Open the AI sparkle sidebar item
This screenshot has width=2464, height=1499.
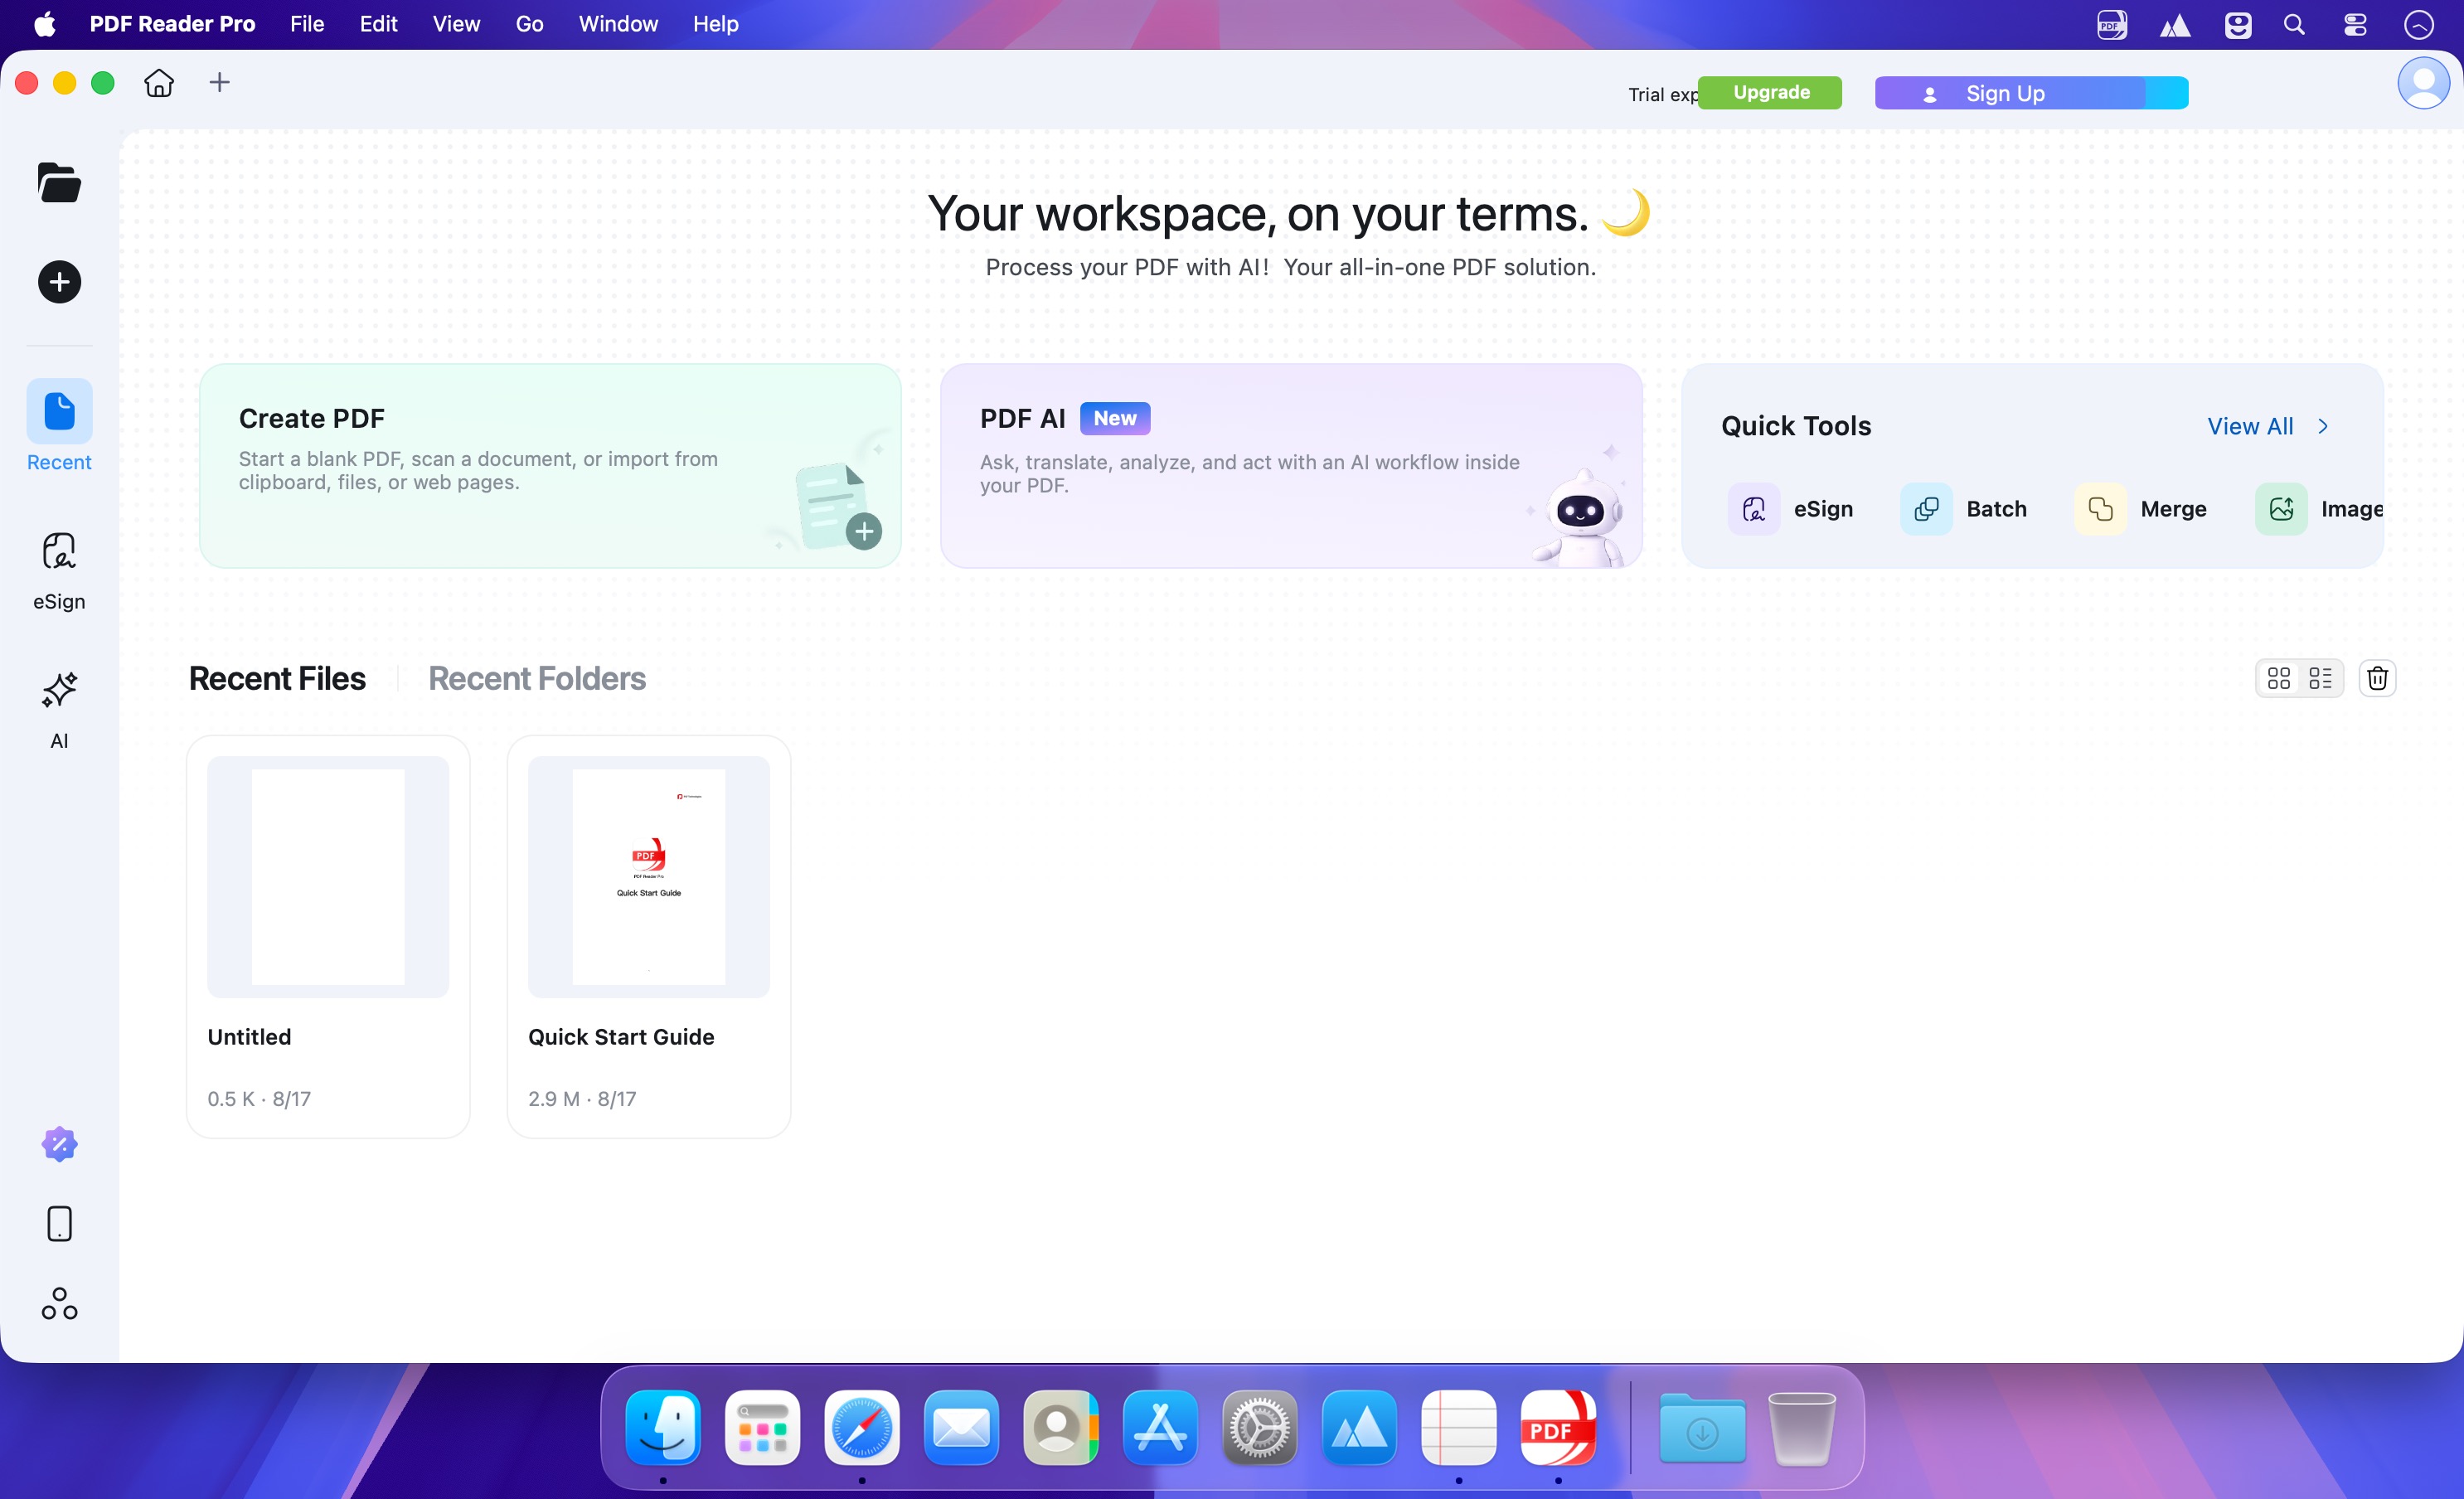(59, 710)
